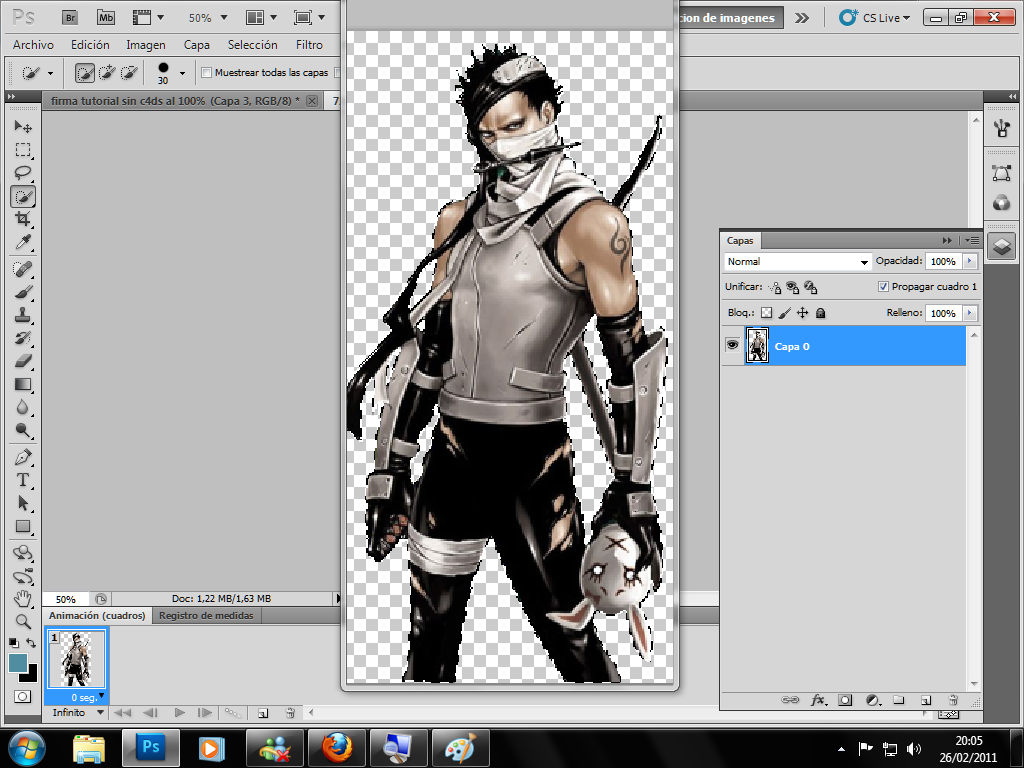Select the Horizontal Type tool
The height and width of the screenshot is (768, 1024).
click(x=23, y=479)
